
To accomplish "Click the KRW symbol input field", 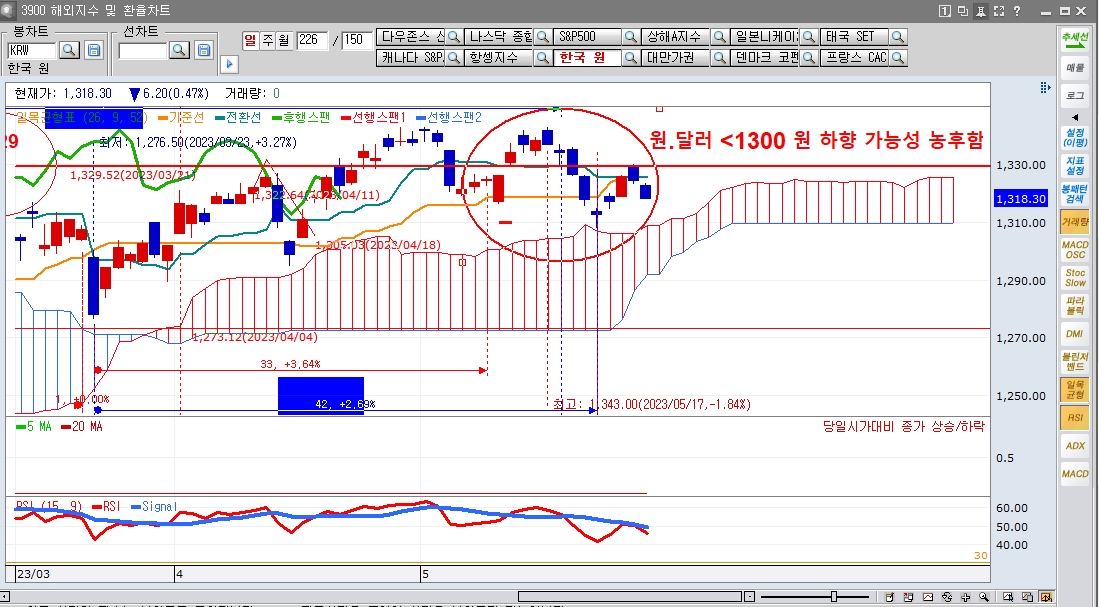I will pyautogui.click(x=31, y=50).
